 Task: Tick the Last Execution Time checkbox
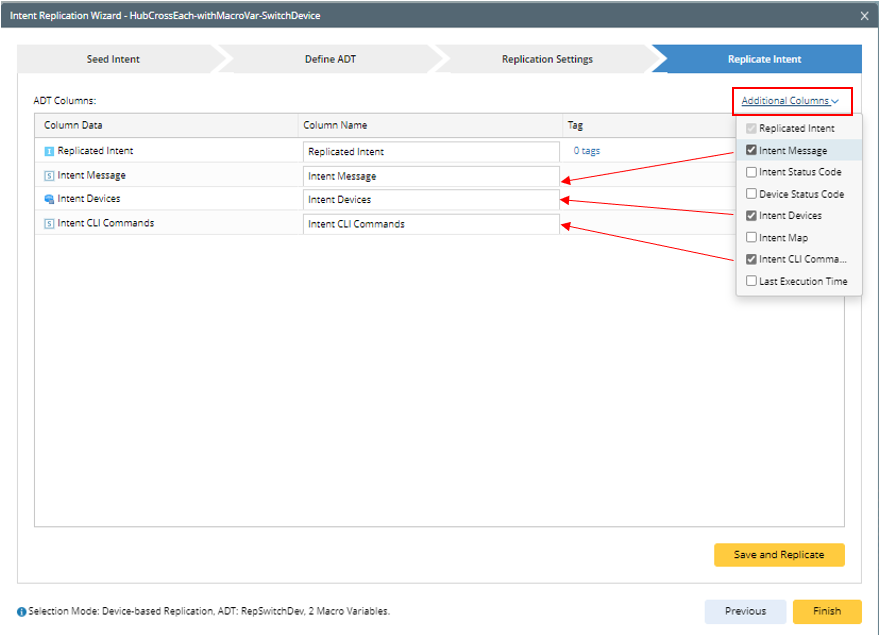751,281
